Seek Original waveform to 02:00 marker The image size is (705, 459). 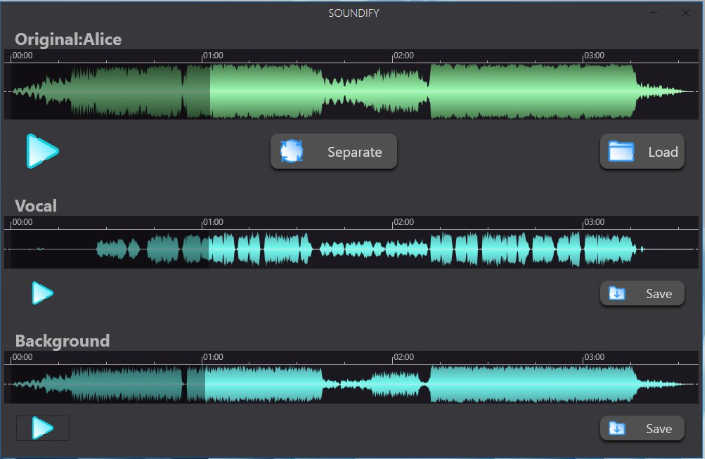coord(403,55)
